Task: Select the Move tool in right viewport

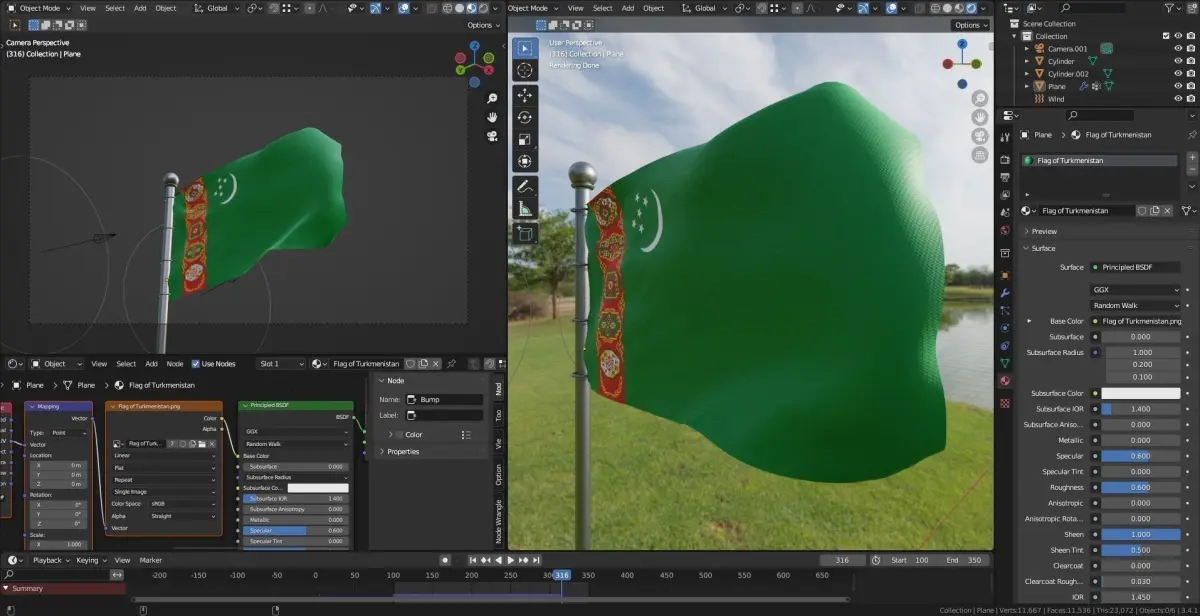Action: pos(525,96)
